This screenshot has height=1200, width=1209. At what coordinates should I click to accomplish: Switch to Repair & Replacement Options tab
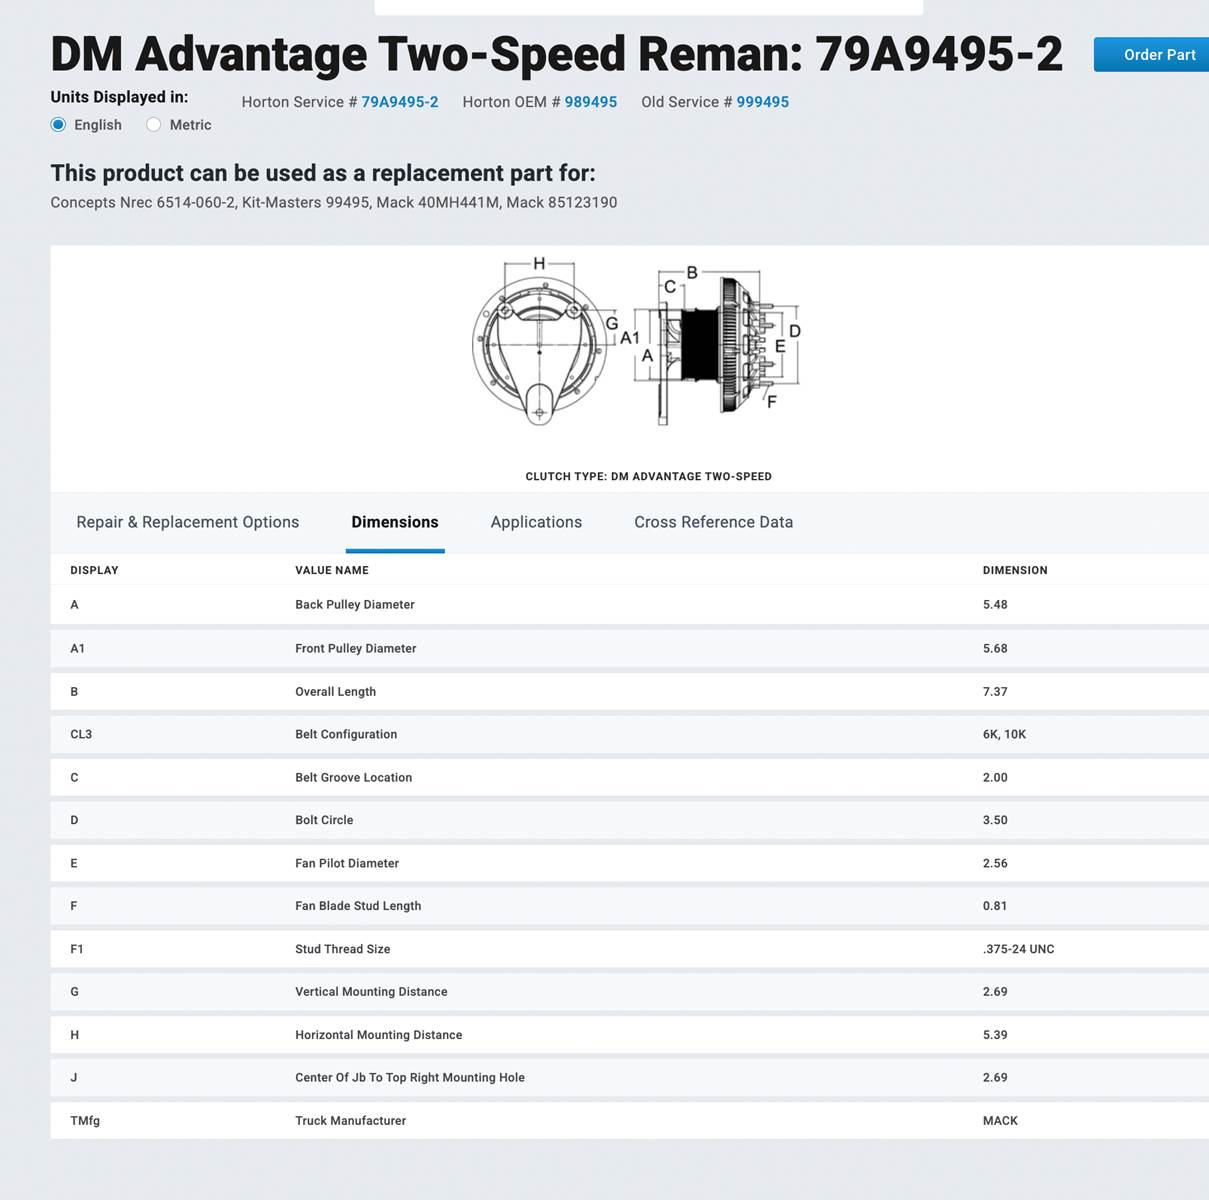(187, 522)
